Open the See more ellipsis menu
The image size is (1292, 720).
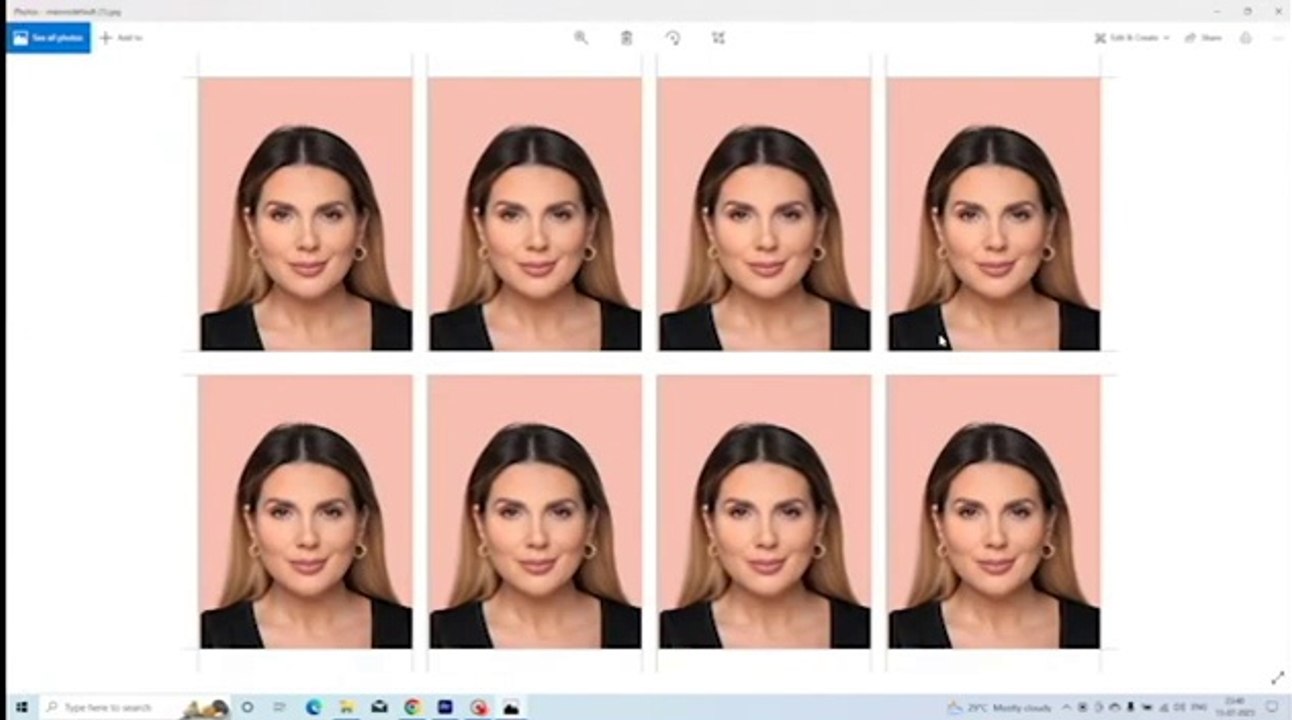(1277, 38)
